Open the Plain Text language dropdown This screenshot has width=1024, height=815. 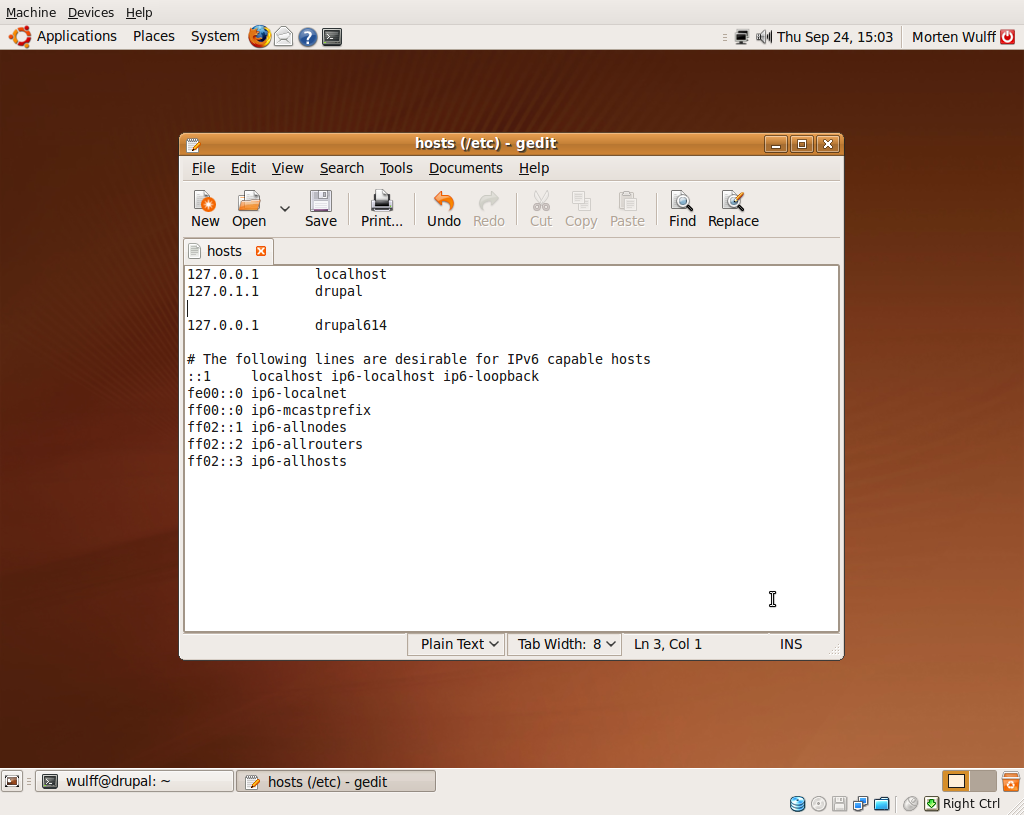point(456,645)
